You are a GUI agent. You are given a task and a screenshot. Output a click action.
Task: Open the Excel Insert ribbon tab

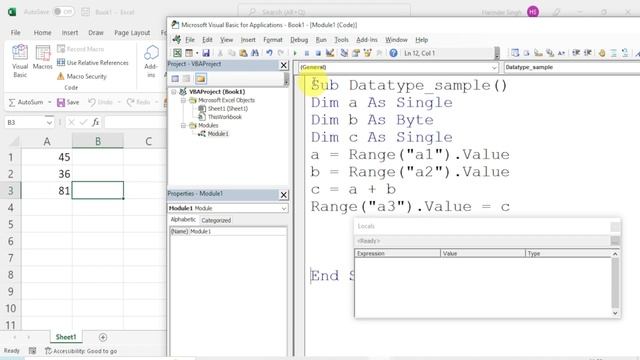pos(70,33)
